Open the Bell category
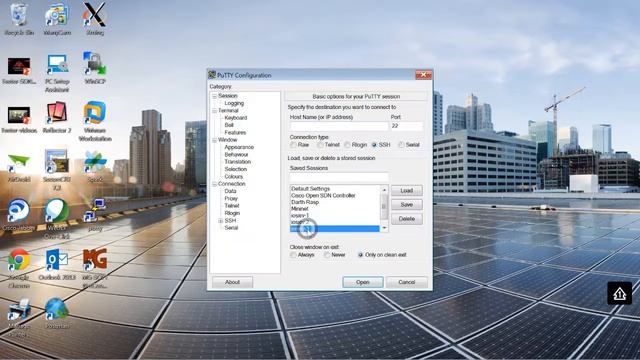This screenshot has height=360, width=640. [229, 125]
